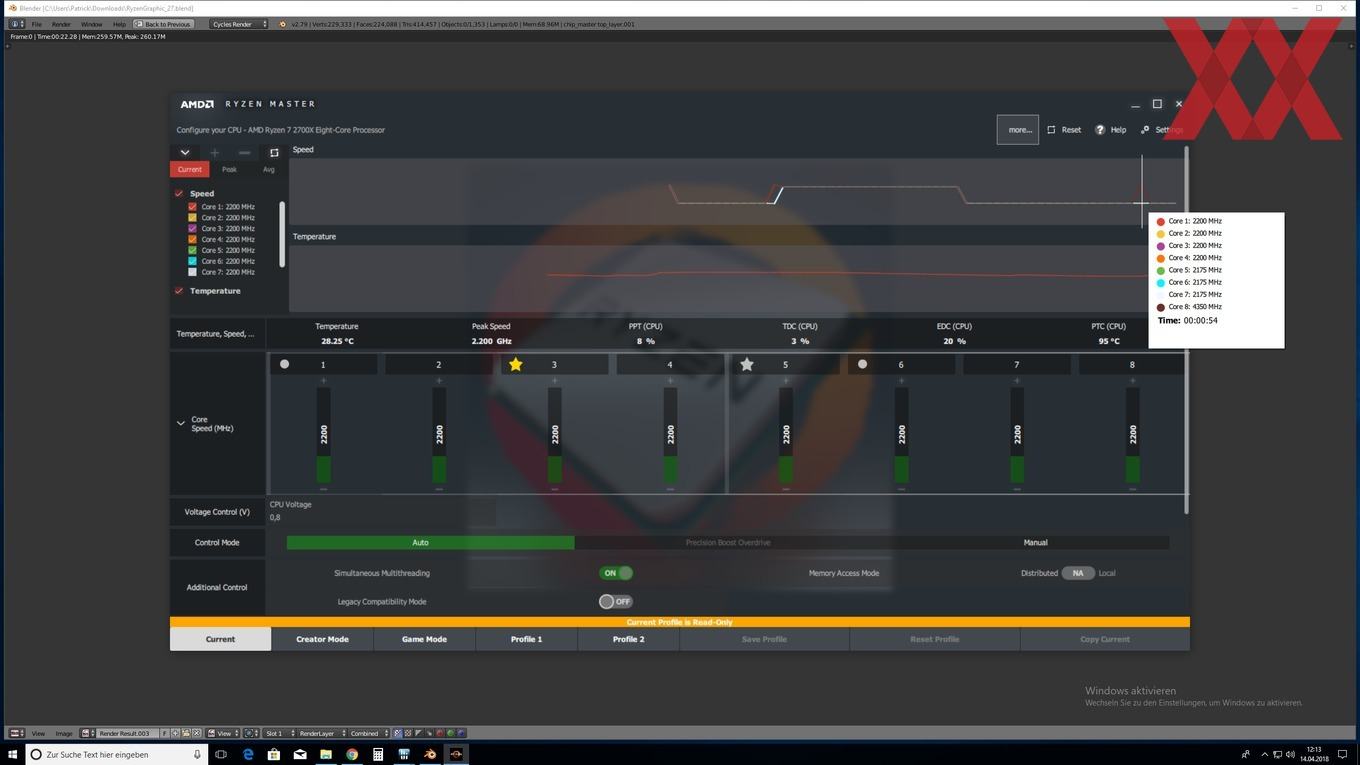Toggle the Core 7 speed checkbox

[x=193, y=272]
